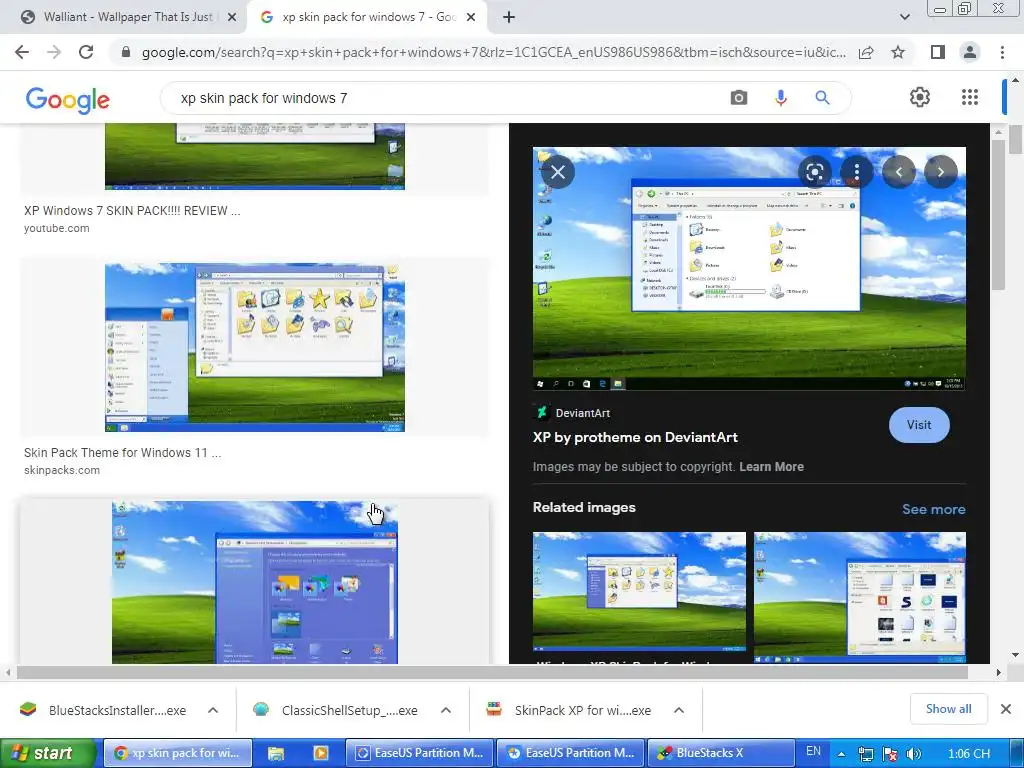Open second related image with app icons
Screen dimensions: 1024x768
[859, 597]
